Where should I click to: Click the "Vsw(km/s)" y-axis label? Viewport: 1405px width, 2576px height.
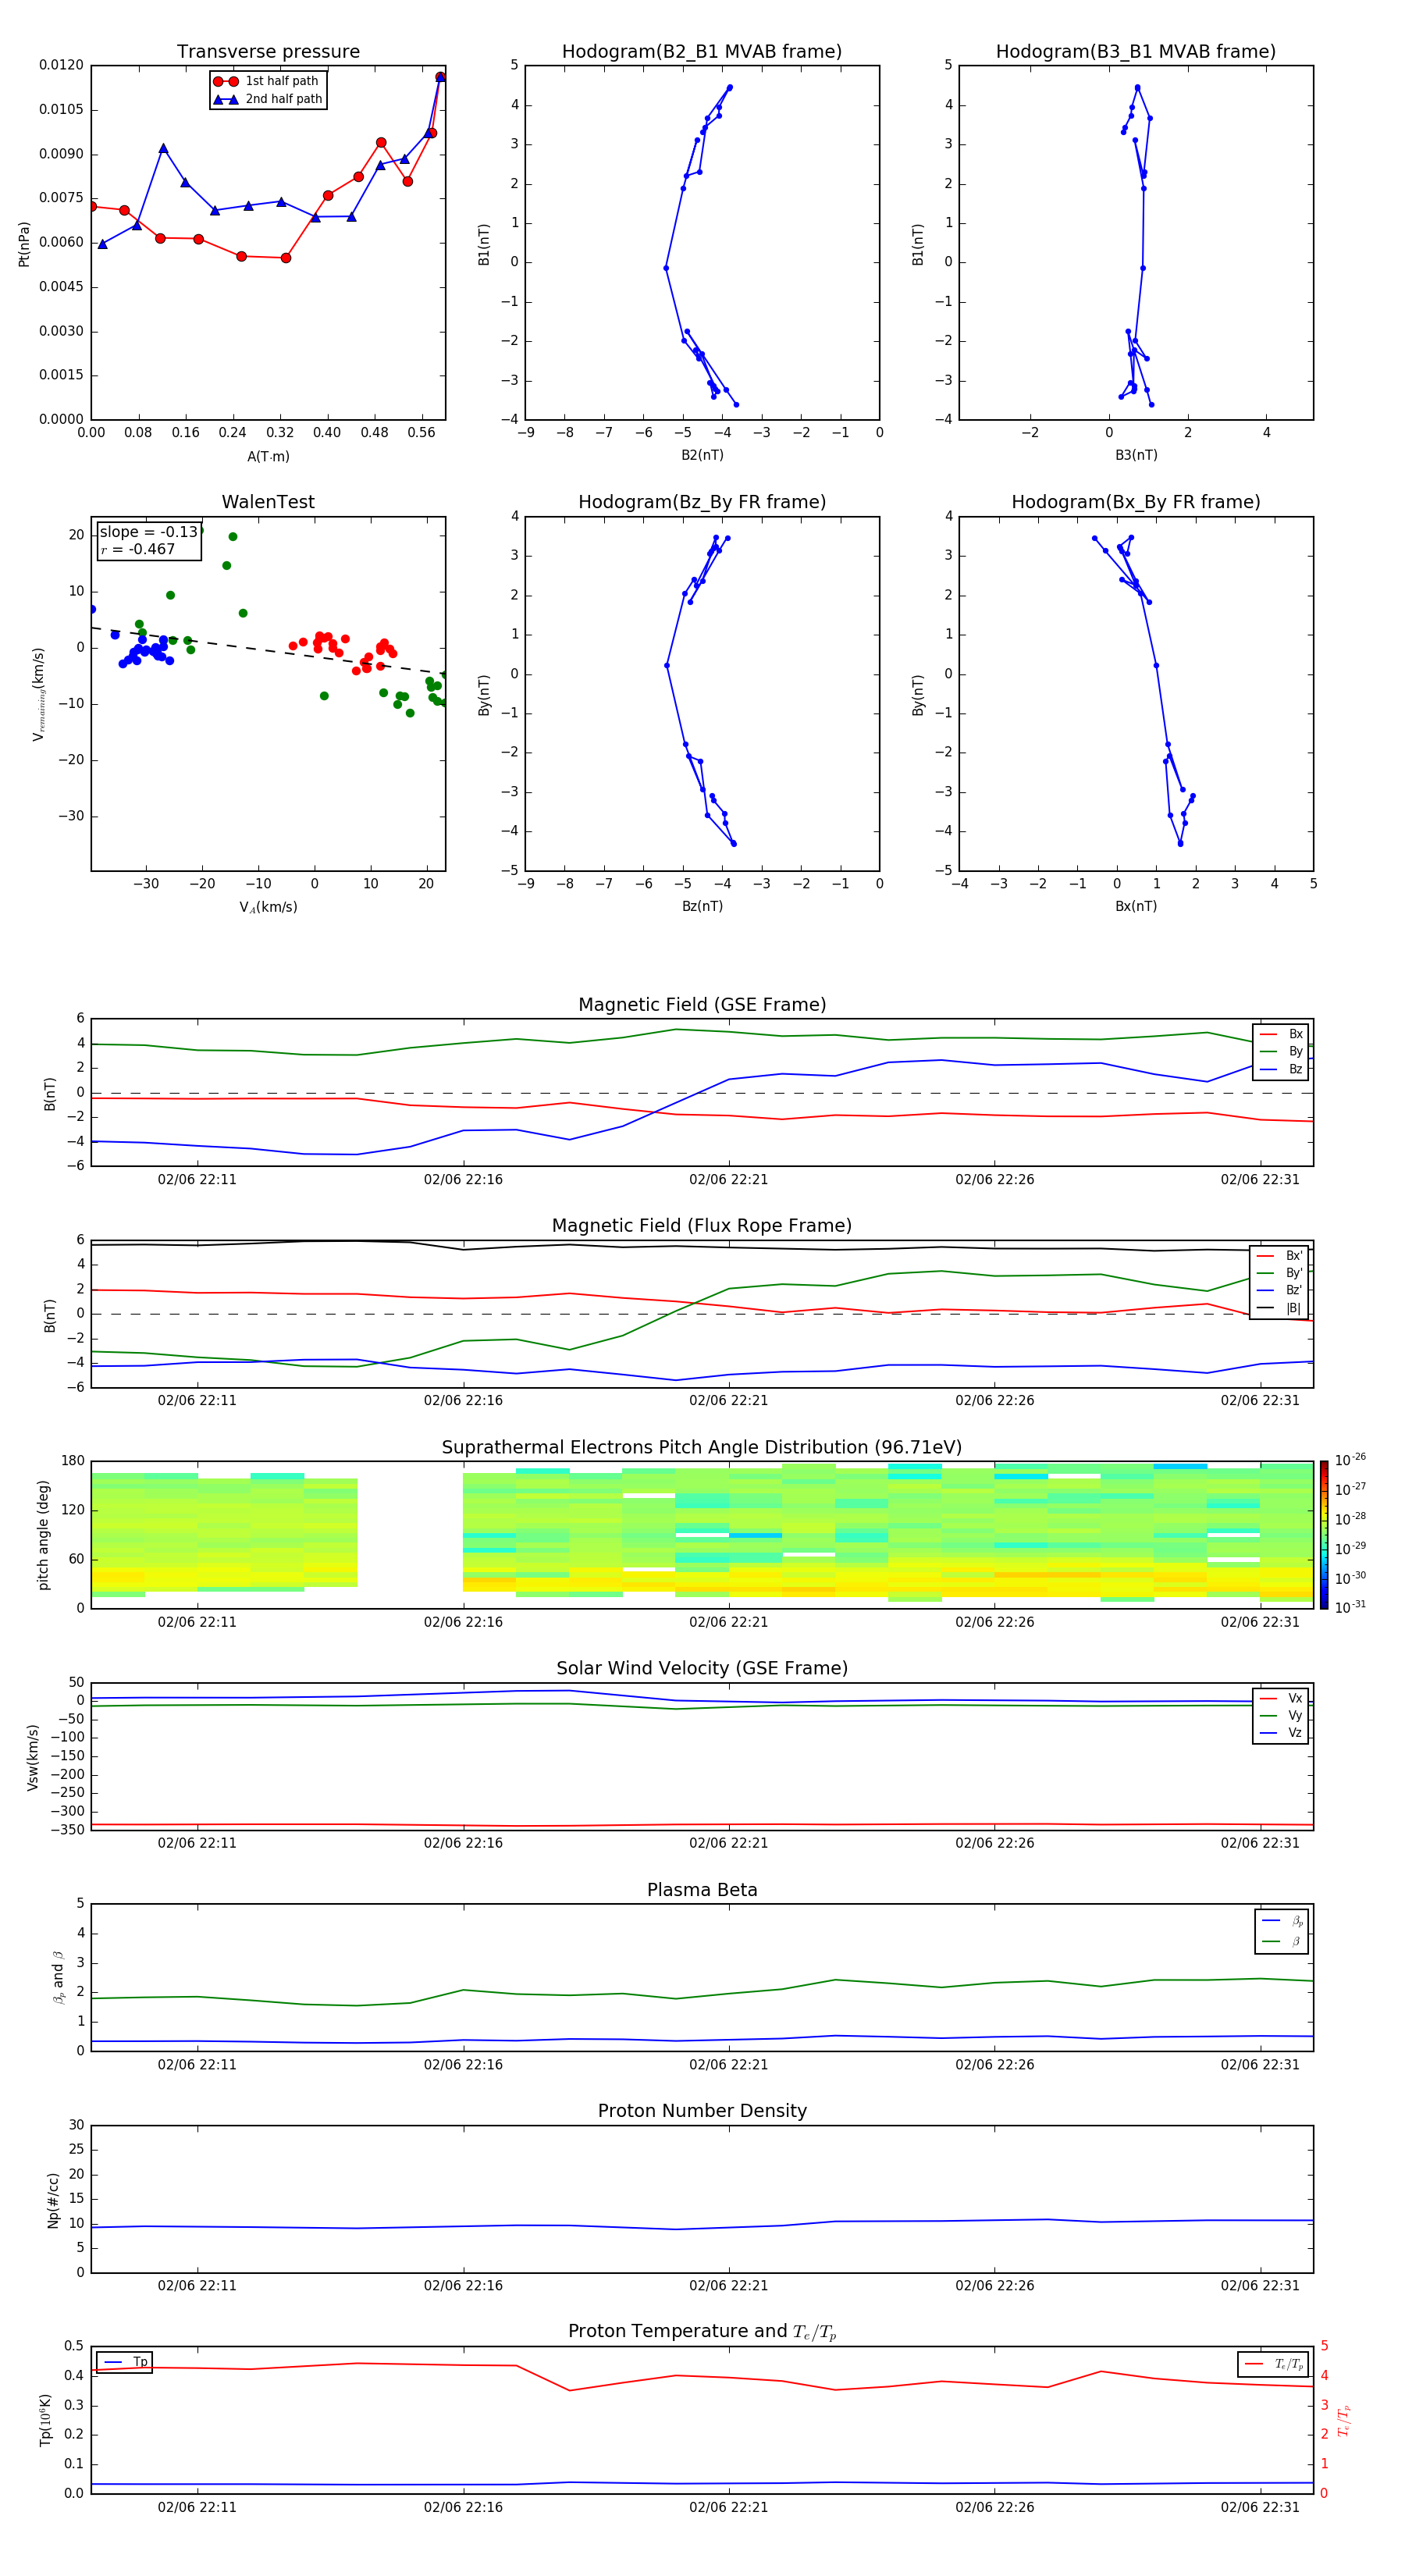click(33, 1757)
